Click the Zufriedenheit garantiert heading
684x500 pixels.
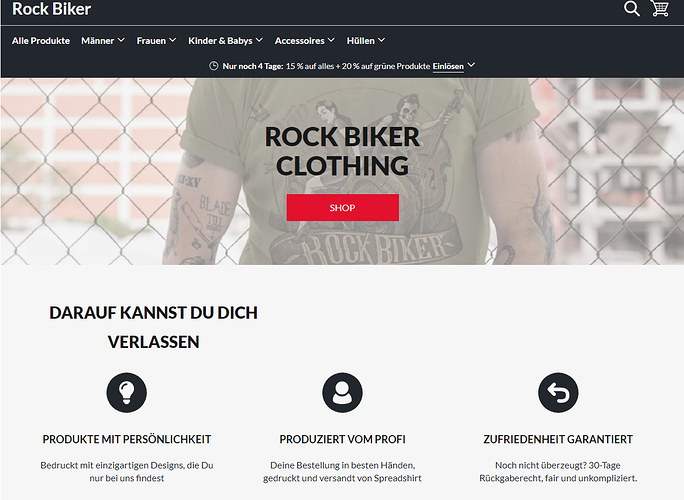(x=558, y=439)
